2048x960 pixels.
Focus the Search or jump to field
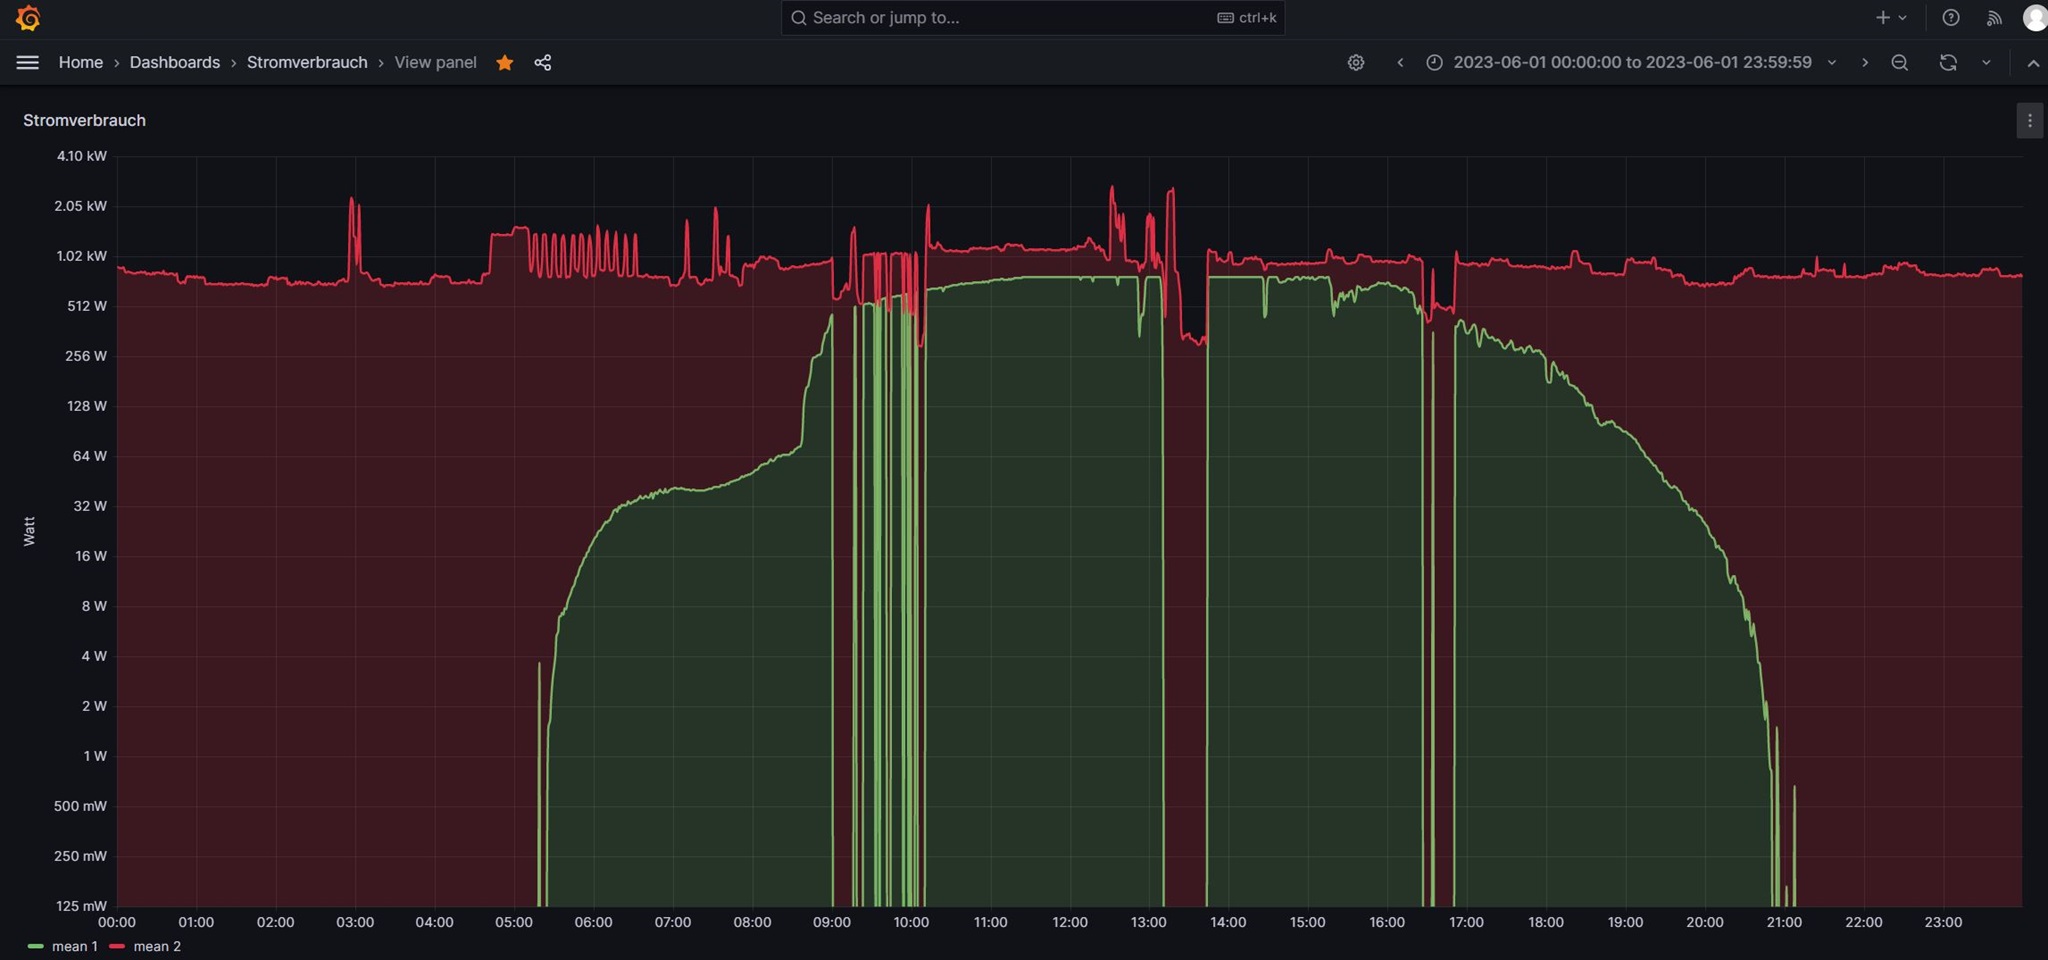point(1033,18)
